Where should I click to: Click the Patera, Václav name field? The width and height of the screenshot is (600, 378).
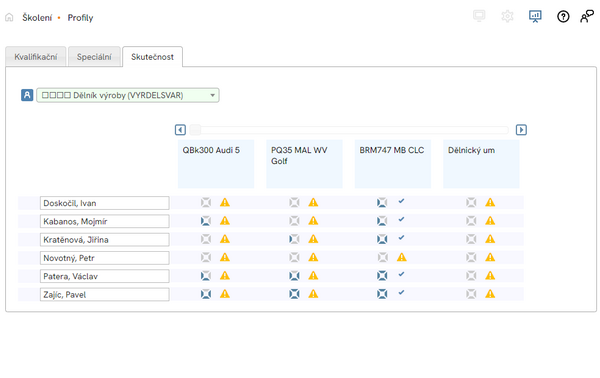pyautogui.click(x=104, y=277)
